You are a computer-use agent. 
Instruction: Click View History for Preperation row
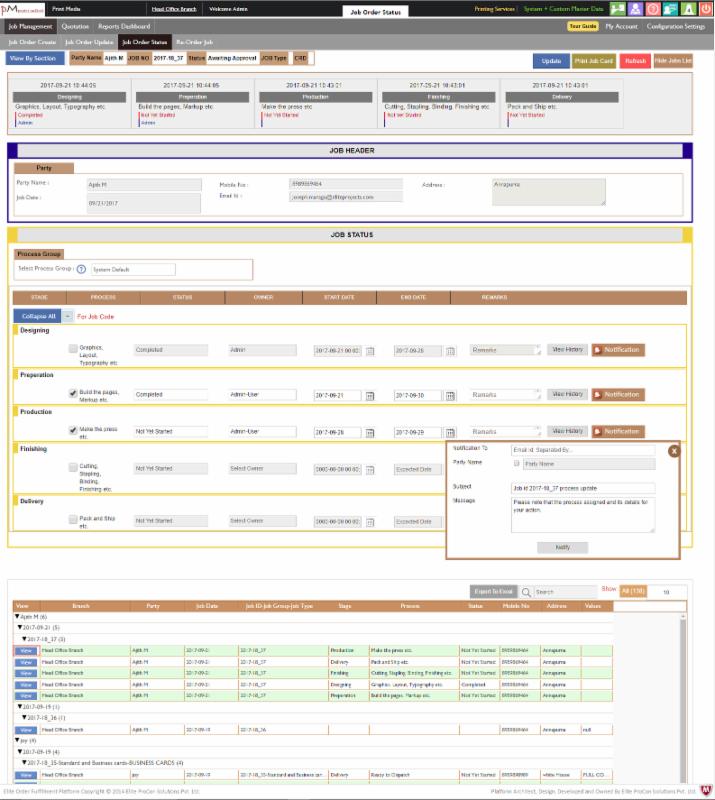(567, 394)
